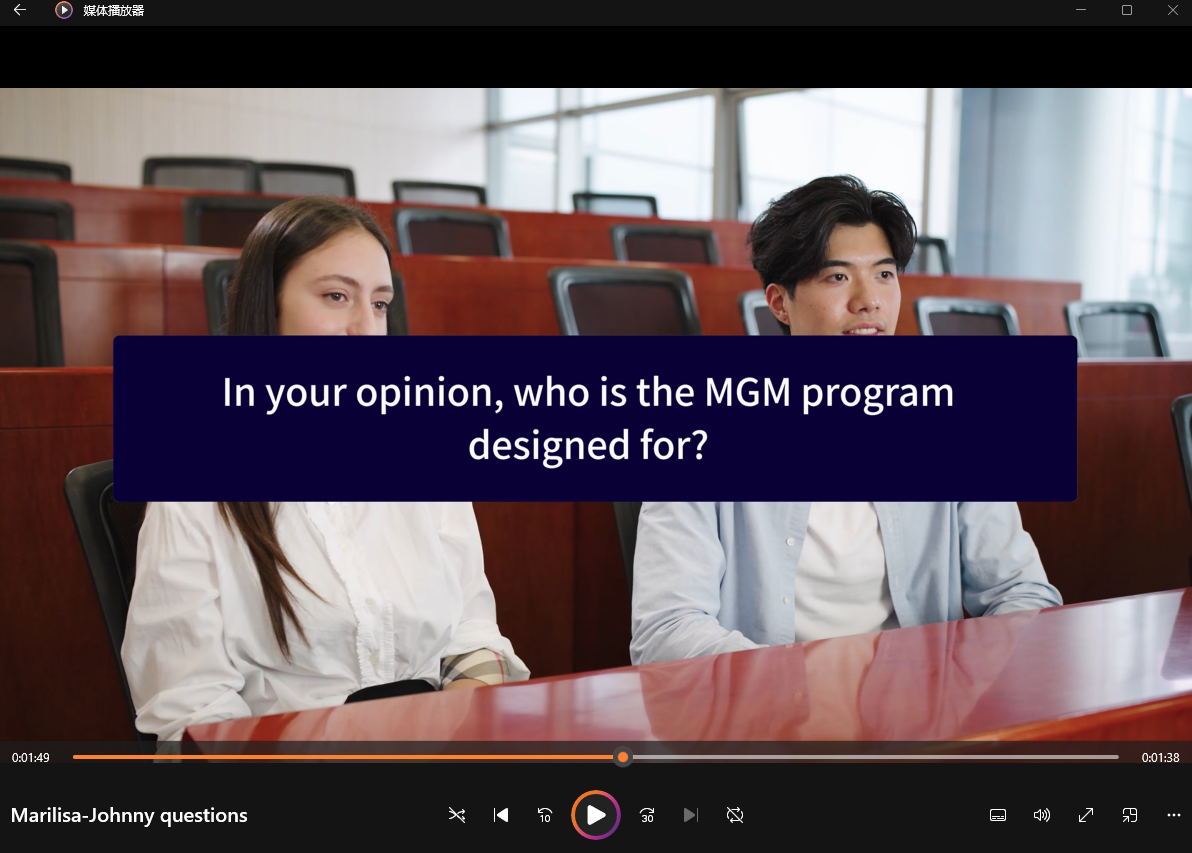Screen dimensions: 1192x853
Task: Rewind 10 seconds
Action: (x=544, y=815)
